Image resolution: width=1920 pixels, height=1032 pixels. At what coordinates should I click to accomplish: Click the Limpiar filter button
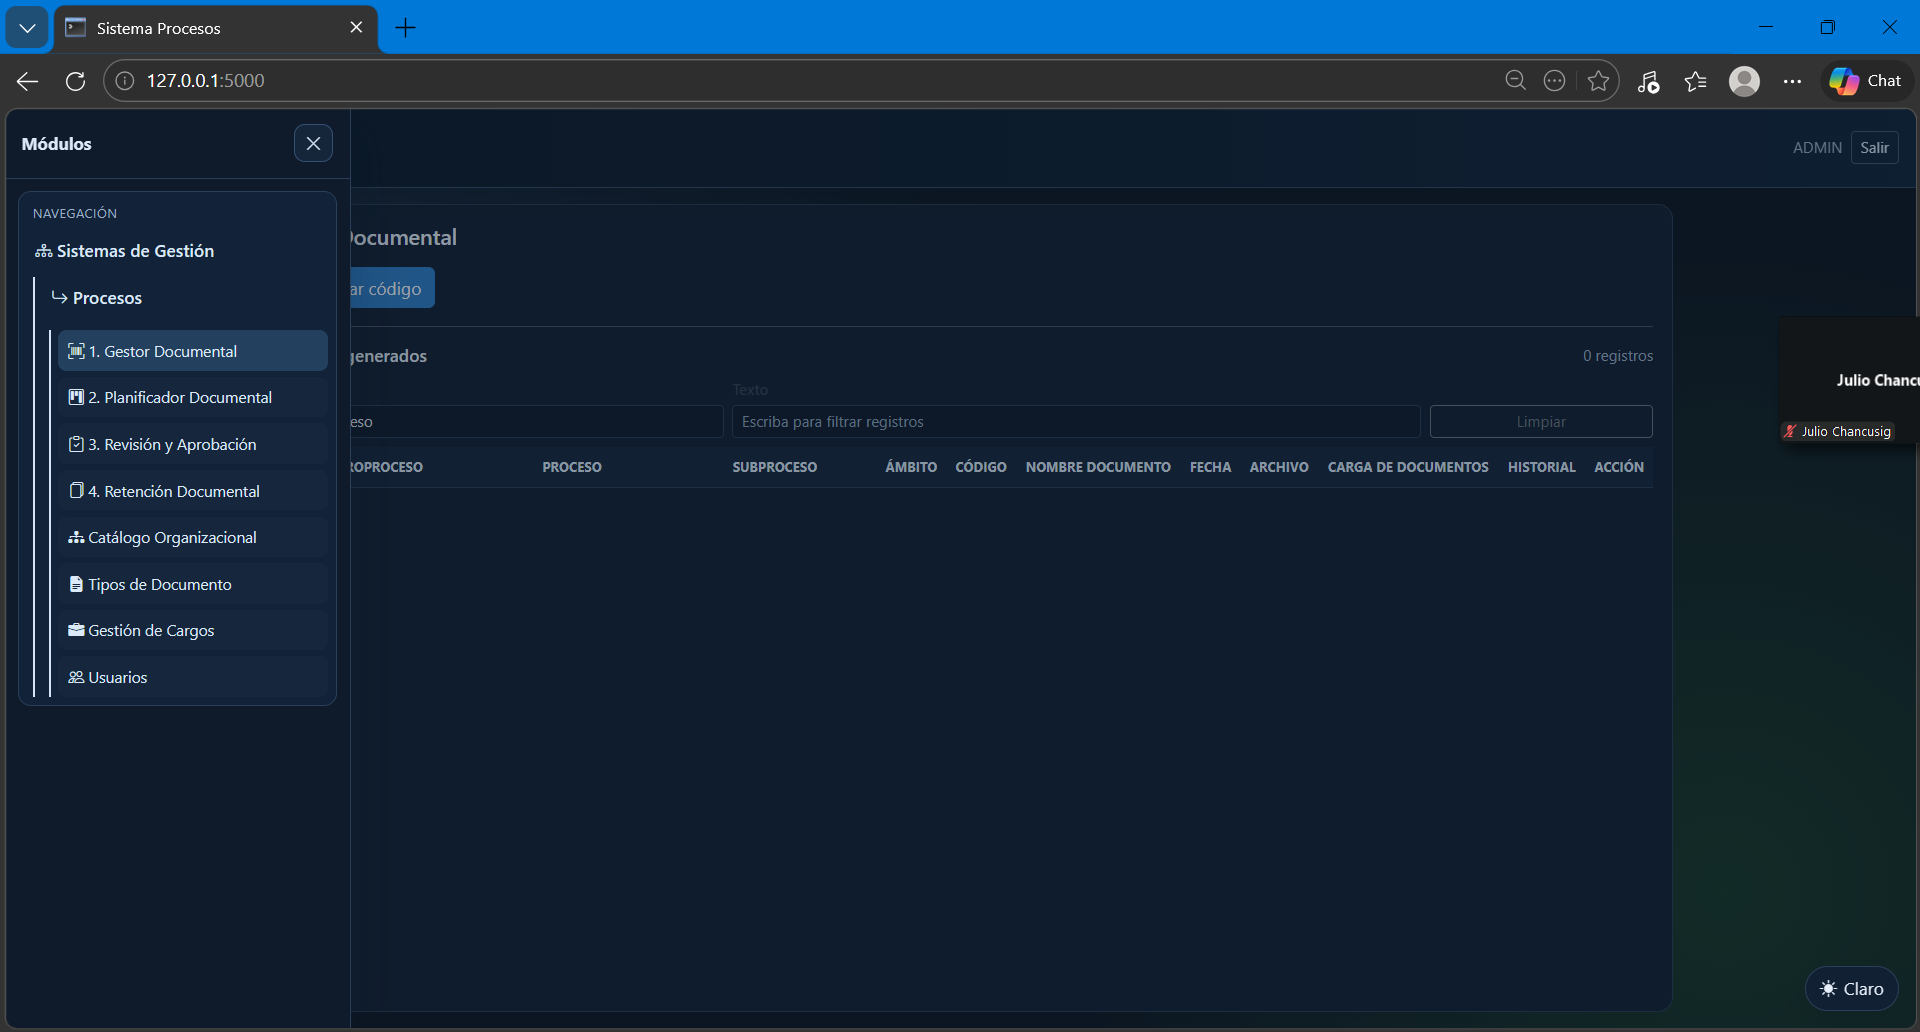coord(1541,422)
